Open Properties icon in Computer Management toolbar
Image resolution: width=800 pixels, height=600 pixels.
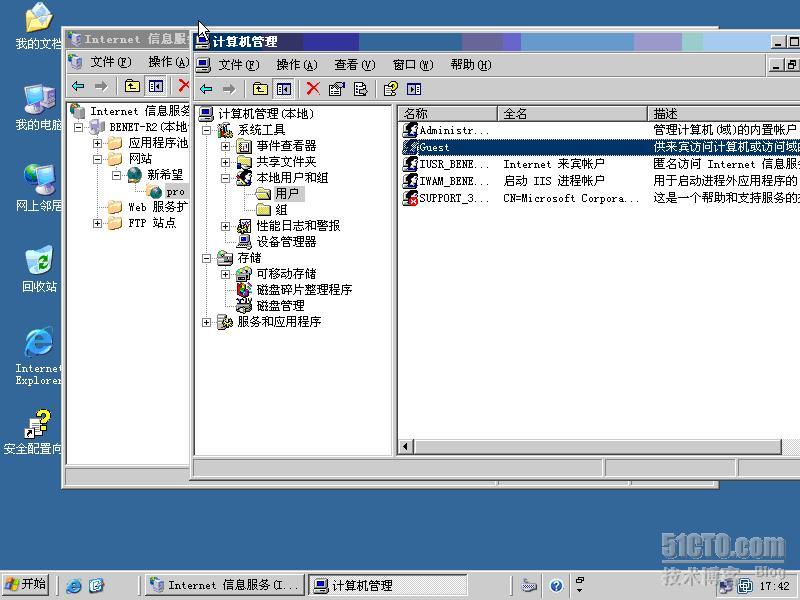336,89
